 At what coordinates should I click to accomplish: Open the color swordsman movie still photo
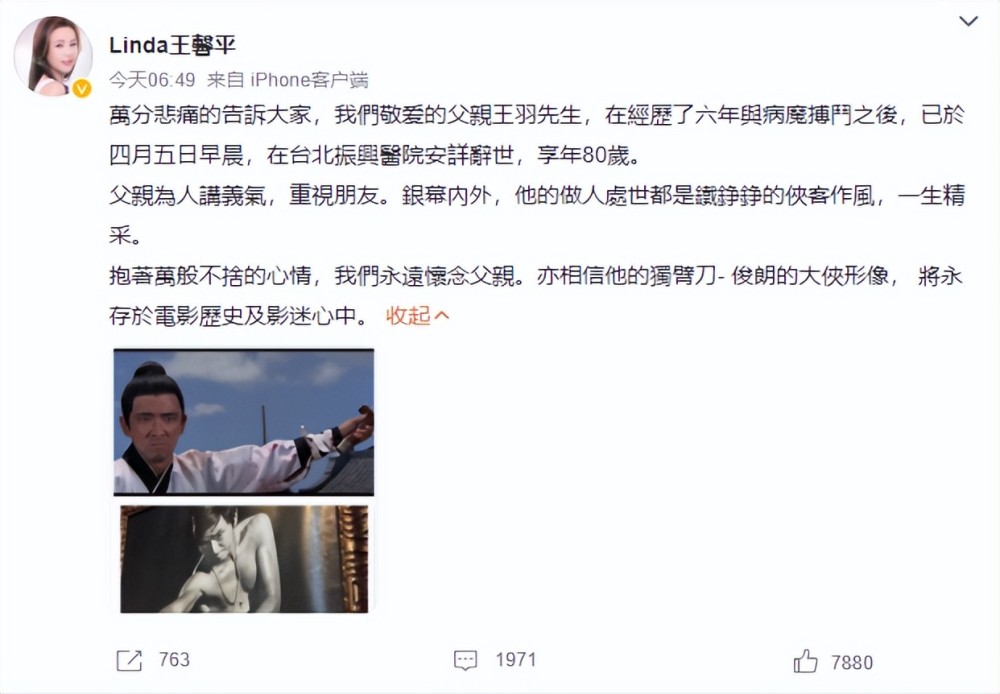pyautogui.click(x=244, y=422)
